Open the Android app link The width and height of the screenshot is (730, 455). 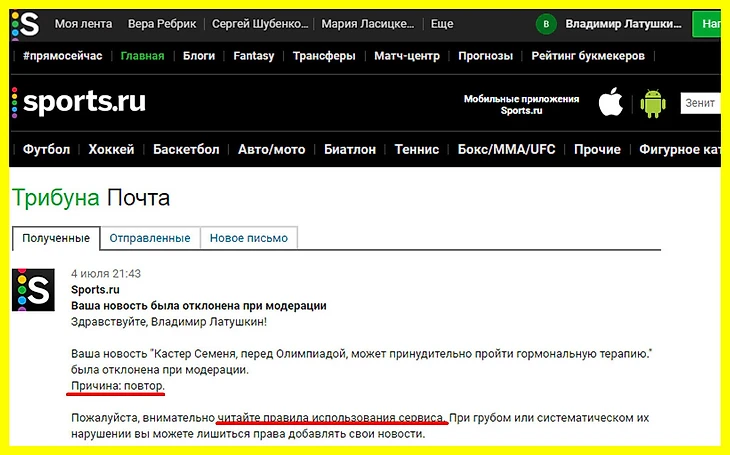653,103
